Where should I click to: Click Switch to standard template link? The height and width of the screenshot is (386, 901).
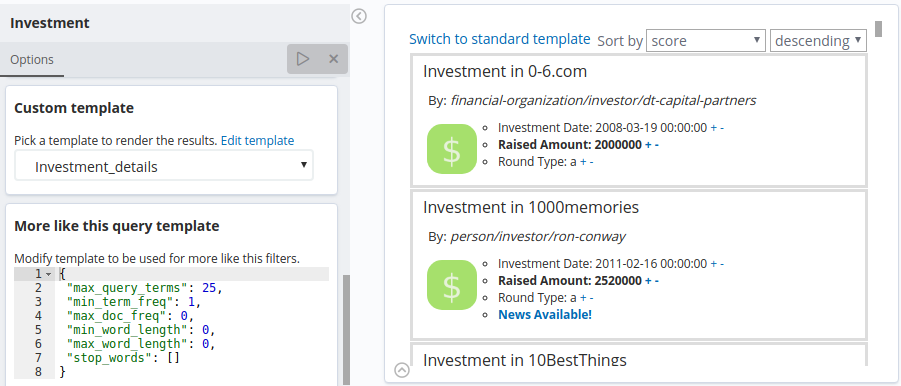point(499,39)
